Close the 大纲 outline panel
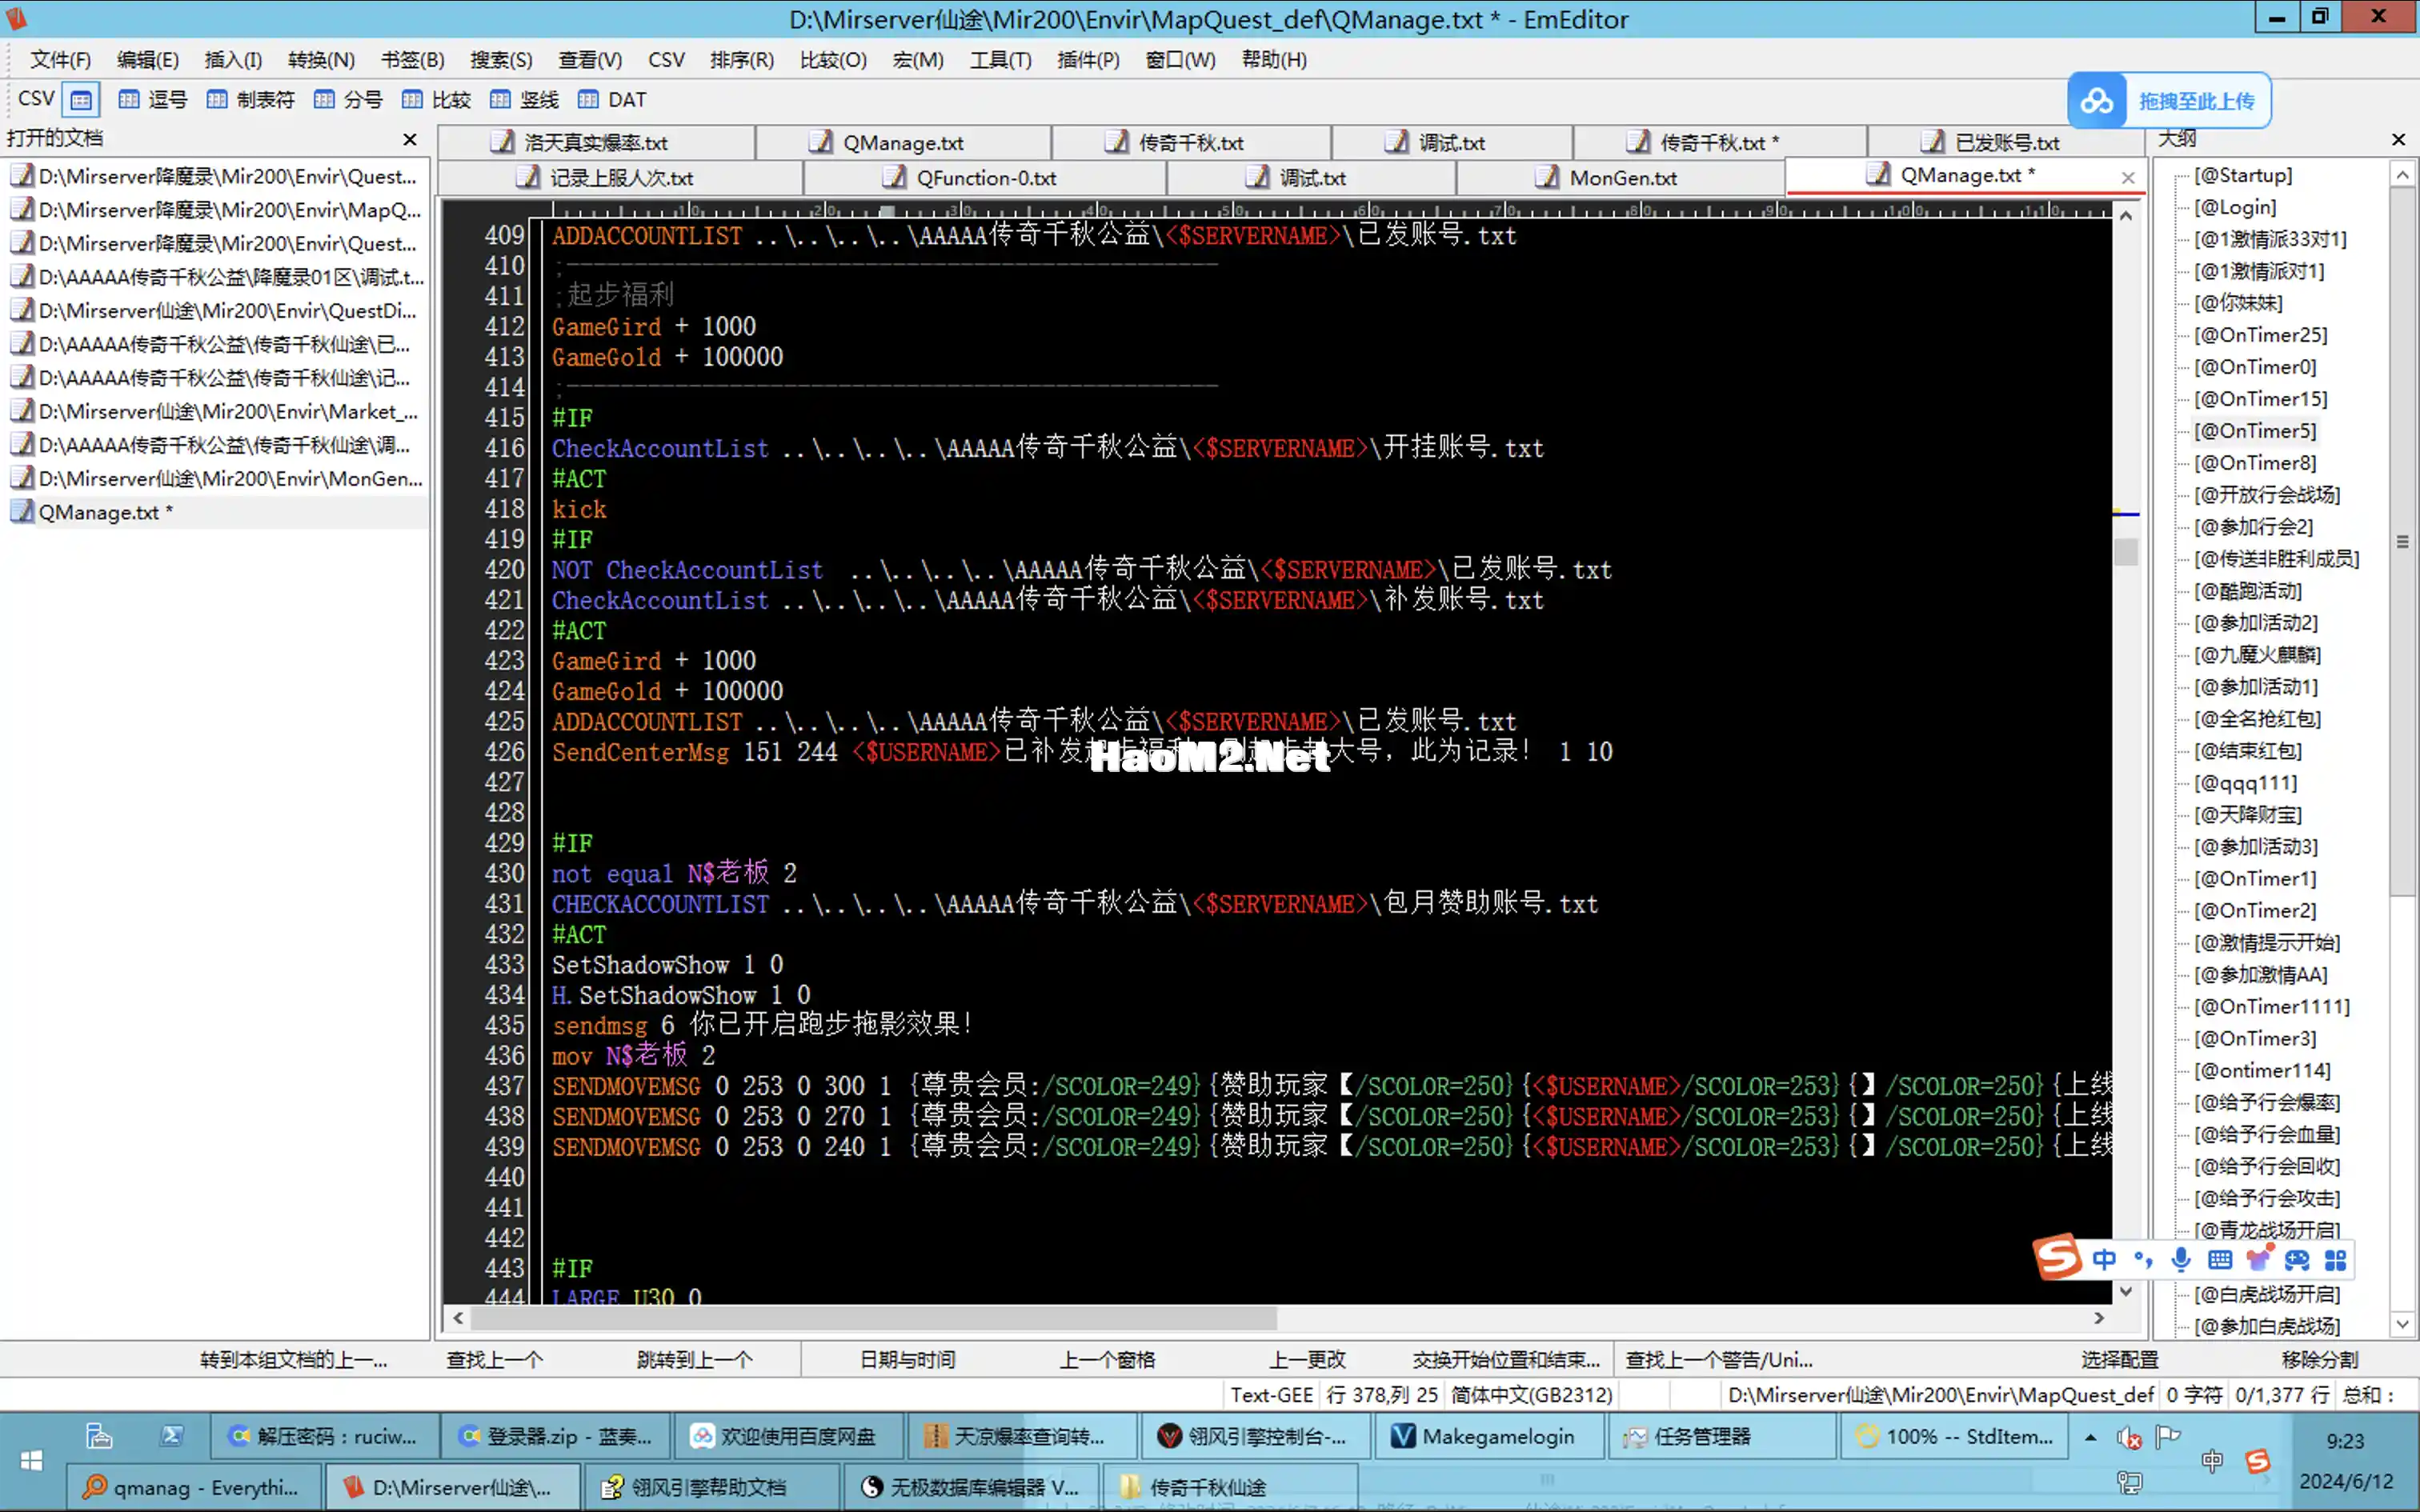The width and height of the screenshot is (2420, 1512). (x=2398, y=139)
